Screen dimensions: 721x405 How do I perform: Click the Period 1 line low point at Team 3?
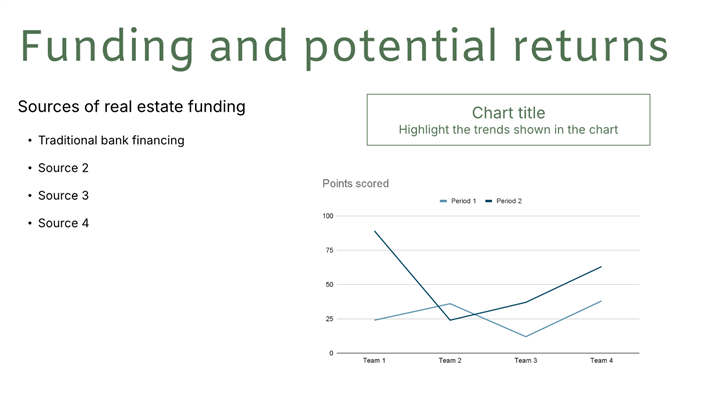click(x=525, y=336)
